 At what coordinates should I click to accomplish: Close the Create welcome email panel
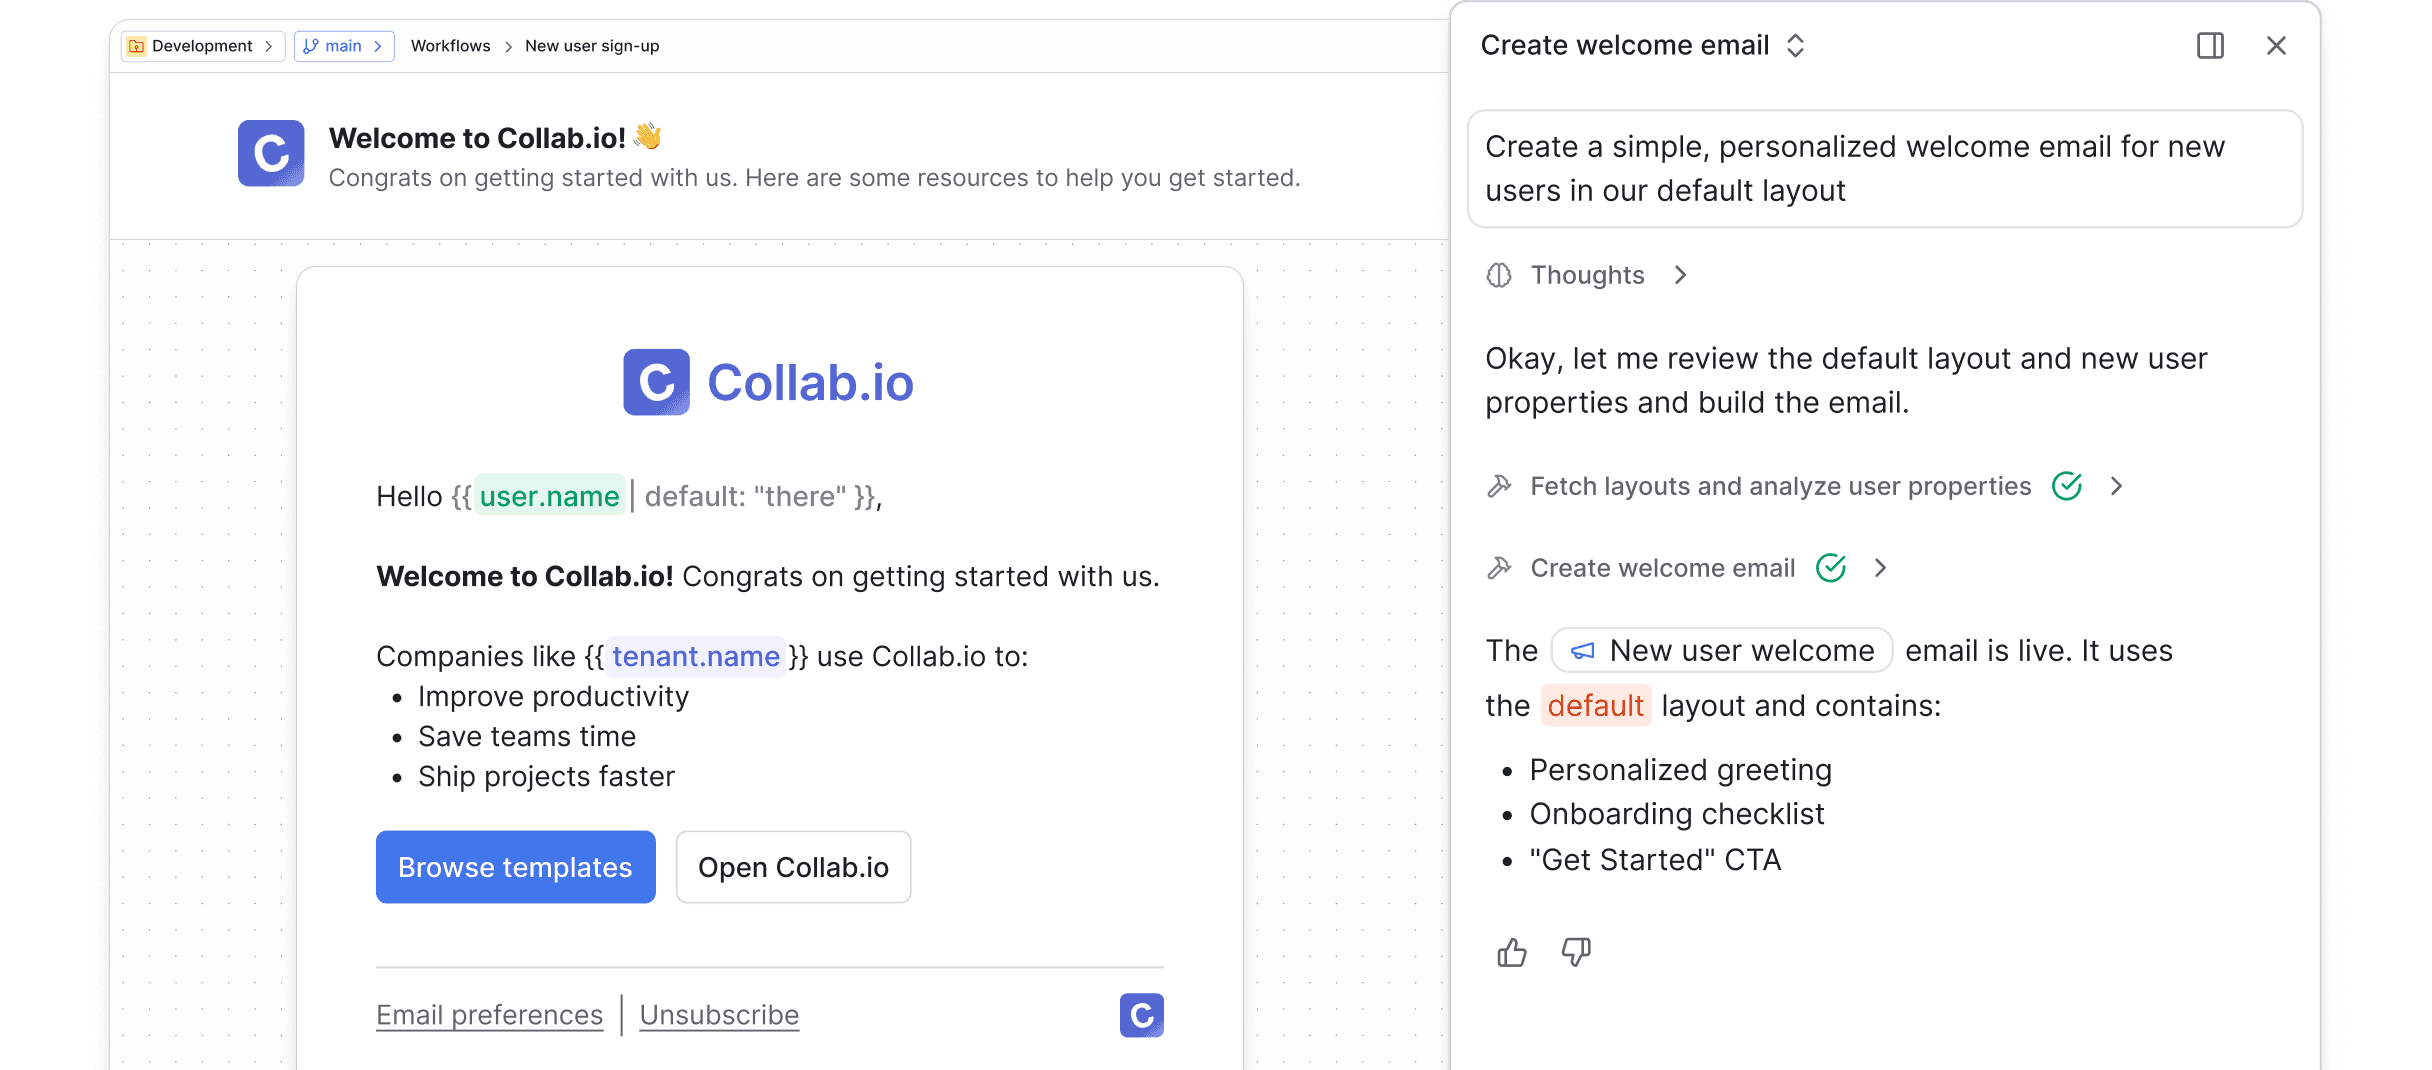pos(2276,46)
